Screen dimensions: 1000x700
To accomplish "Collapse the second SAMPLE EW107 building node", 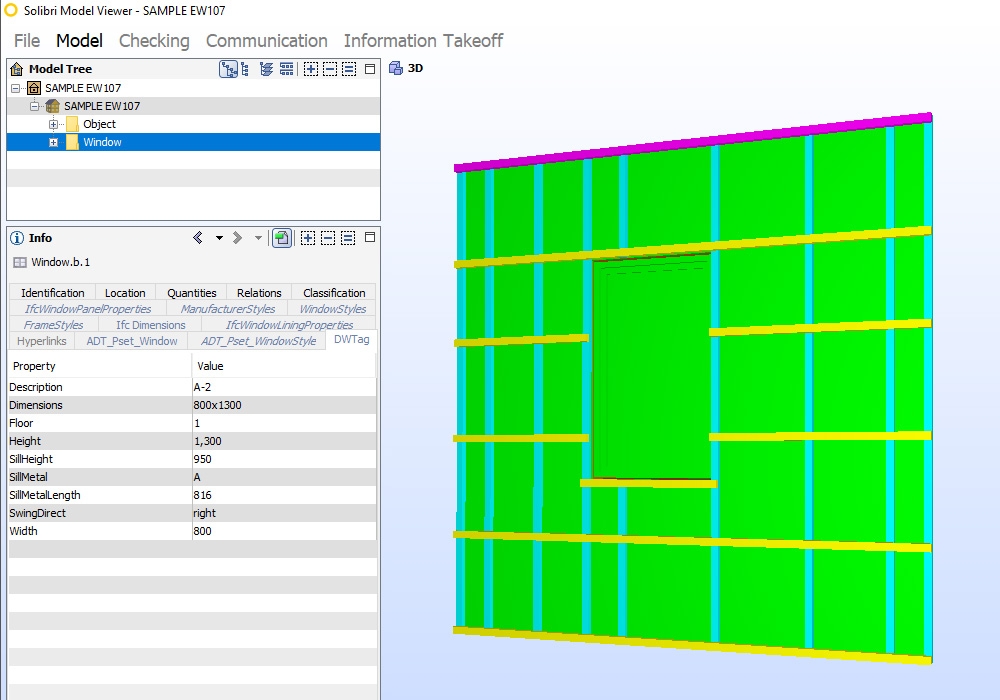I will (x=35, y=106).
